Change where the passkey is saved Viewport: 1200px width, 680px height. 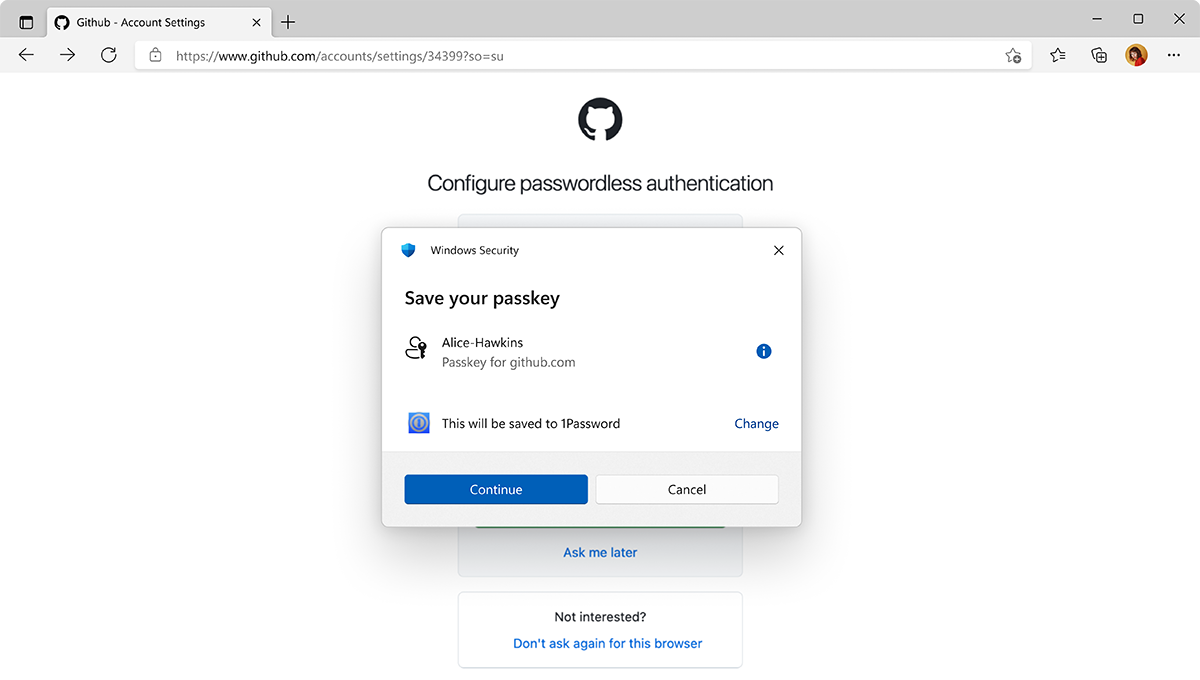(756, 423)
